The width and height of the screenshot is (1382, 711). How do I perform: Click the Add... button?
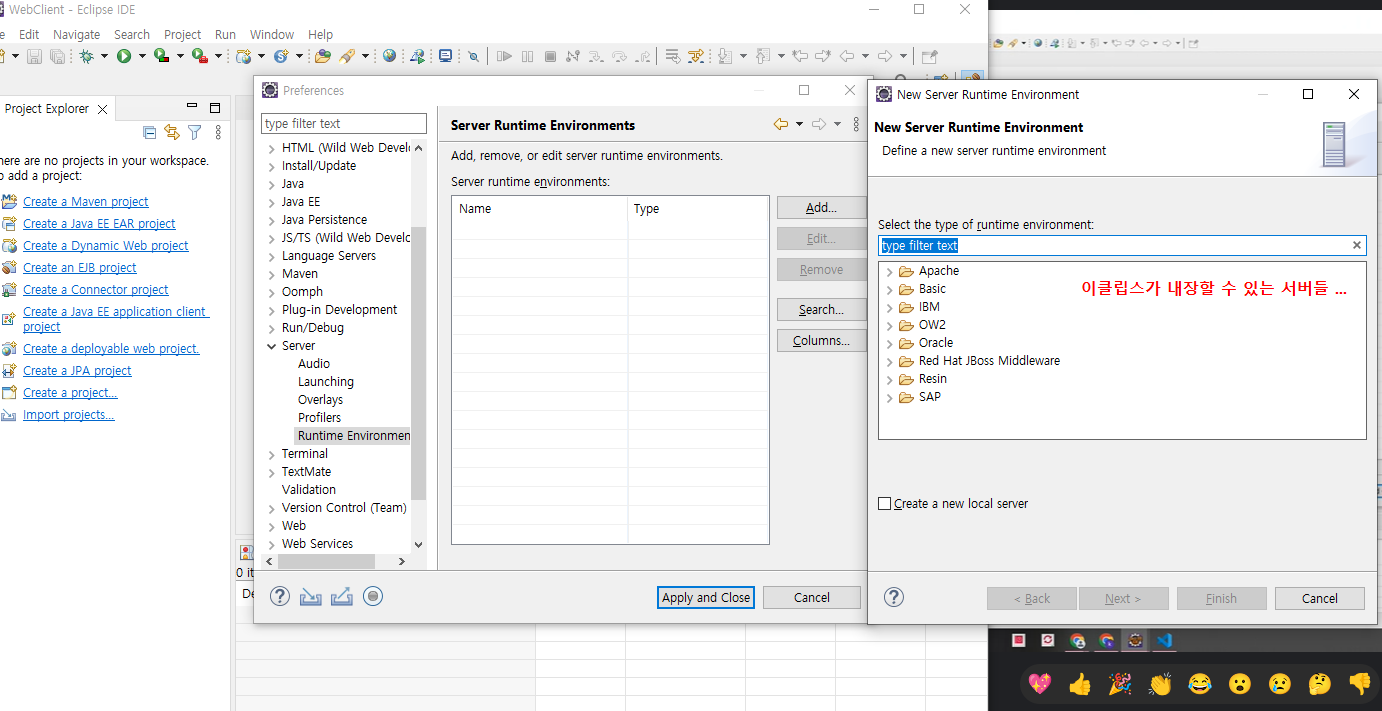pos(821,208)
